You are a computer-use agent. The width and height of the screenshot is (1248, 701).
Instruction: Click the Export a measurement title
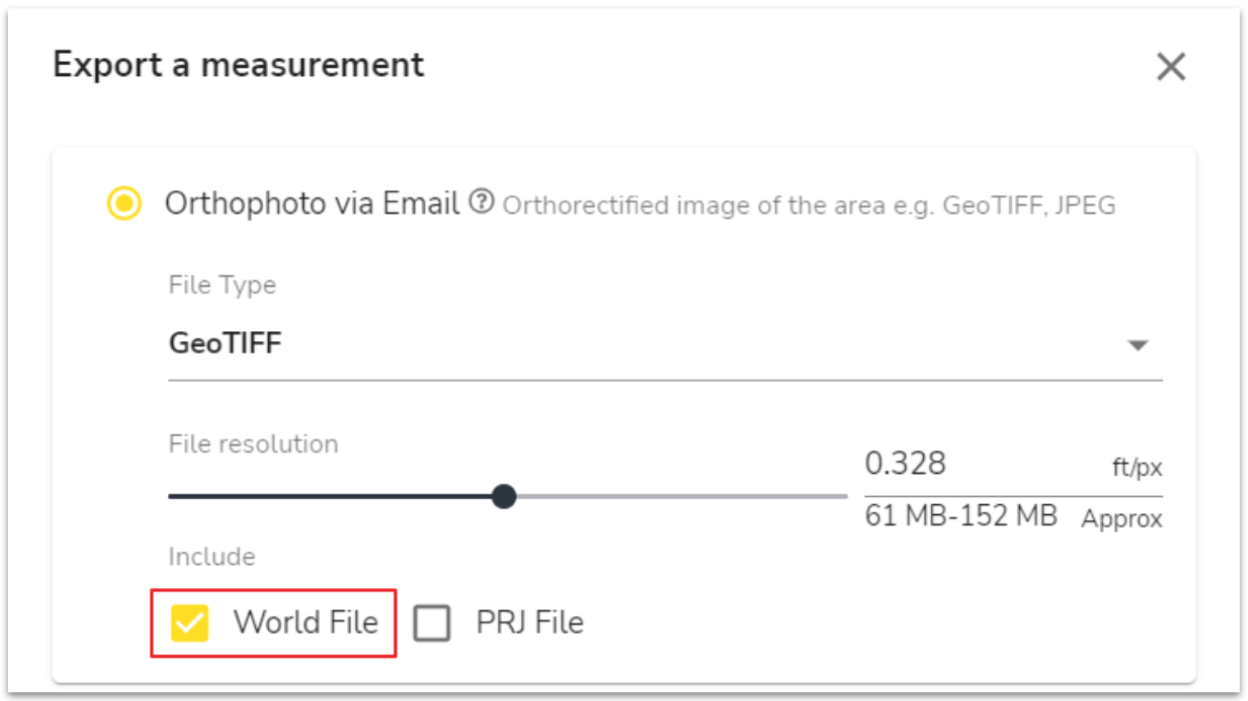coord(238,65)
